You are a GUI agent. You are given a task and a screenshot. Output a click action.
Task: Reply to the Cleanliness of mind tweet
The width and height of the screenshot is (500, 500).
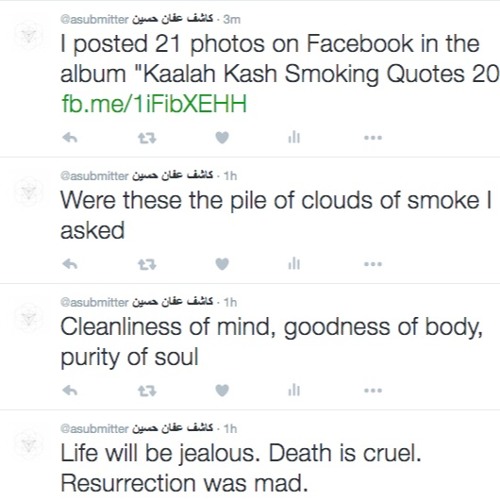(x=70, y=390)
